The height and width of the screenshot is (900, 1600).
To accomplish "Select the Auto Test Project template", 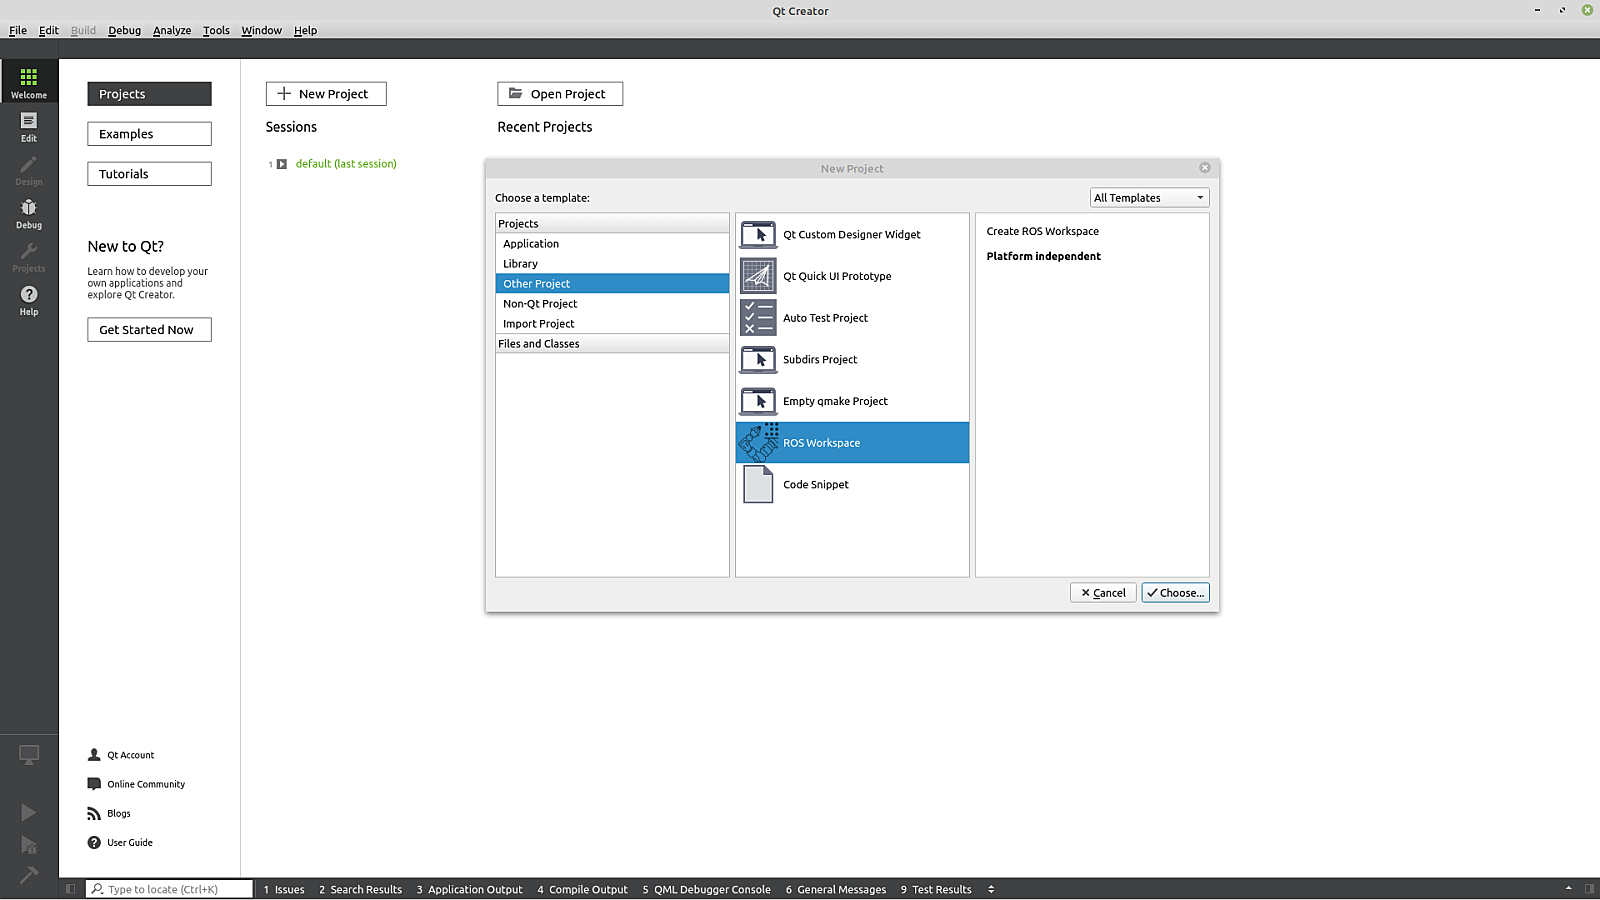I will point(825,318).
